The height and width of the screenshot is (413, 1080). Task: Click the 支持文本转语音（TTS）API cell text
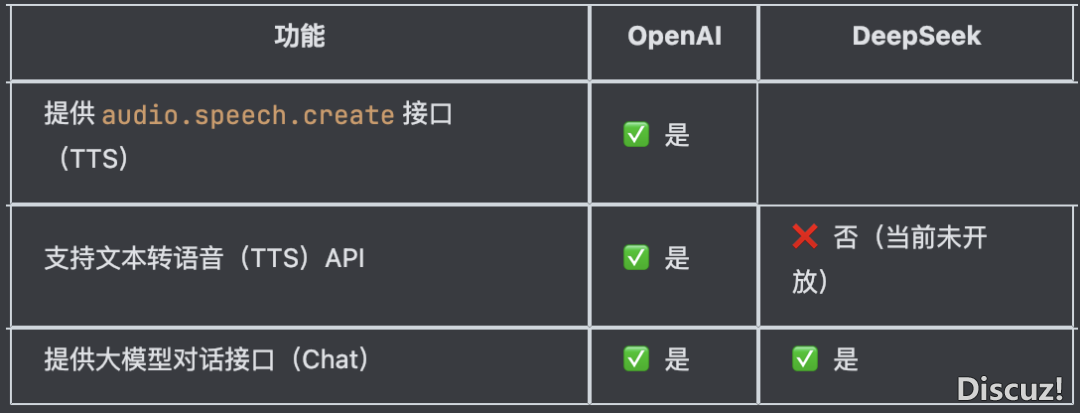[205, 259]
